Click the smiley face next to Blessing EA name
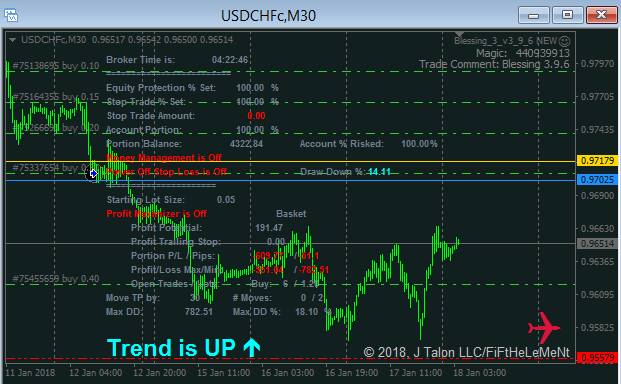The image size is (621, 384). pos(564,41)
